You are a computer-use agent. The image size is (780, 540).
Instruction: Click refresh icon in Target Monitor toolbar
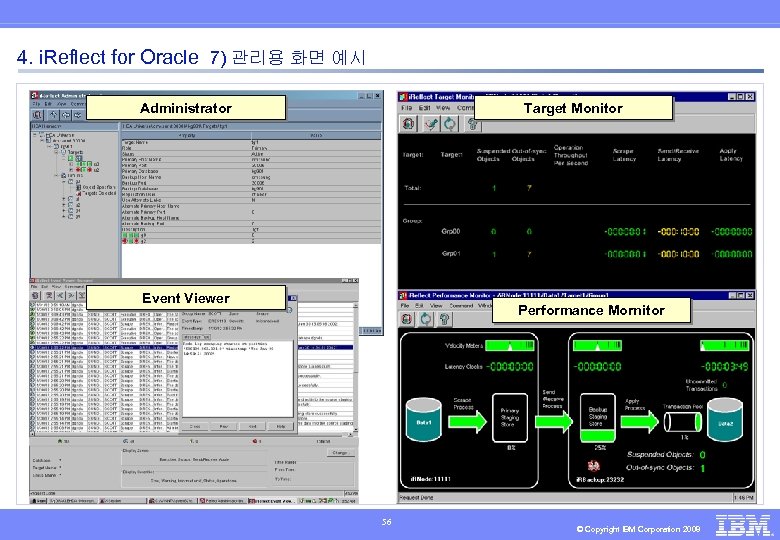click(450, 124)
